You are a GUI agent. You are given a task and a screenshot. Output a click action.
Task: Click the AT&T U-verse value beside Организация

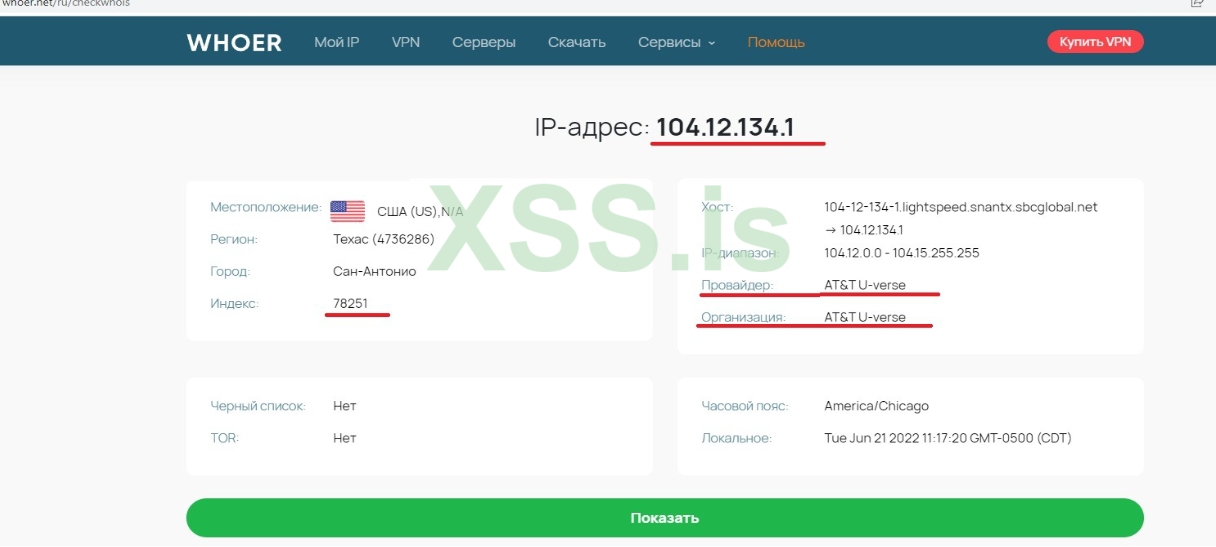865,317
